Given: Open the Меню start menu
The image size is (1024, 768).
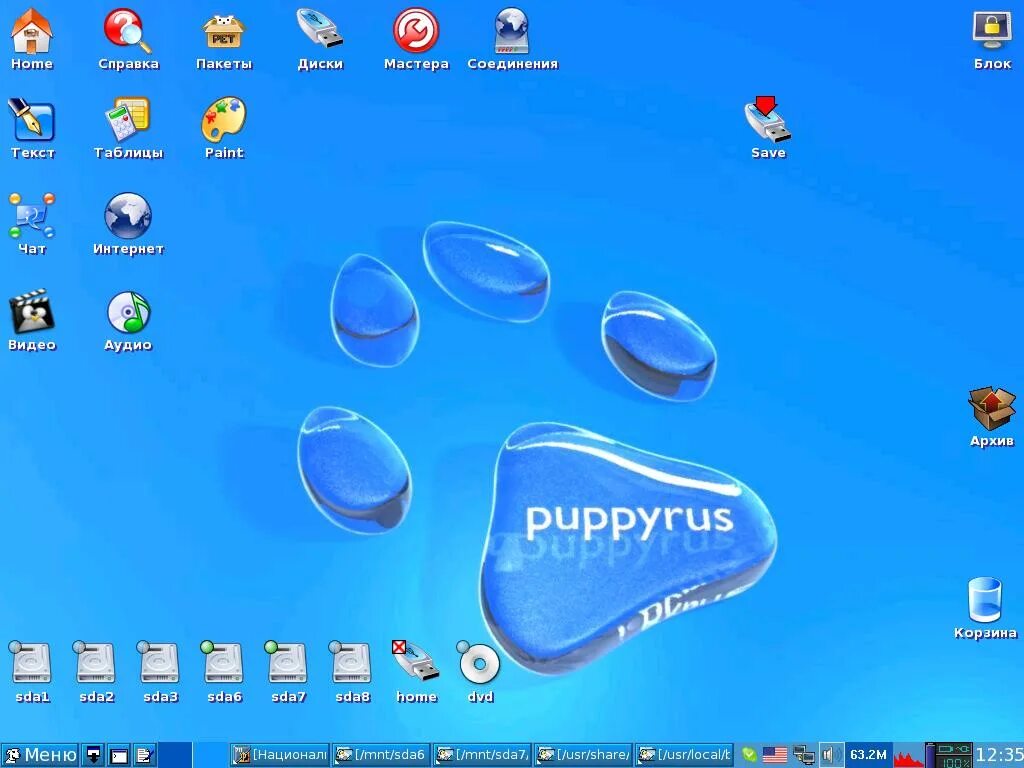Looking at the screenshot, I should pos(40,755).
